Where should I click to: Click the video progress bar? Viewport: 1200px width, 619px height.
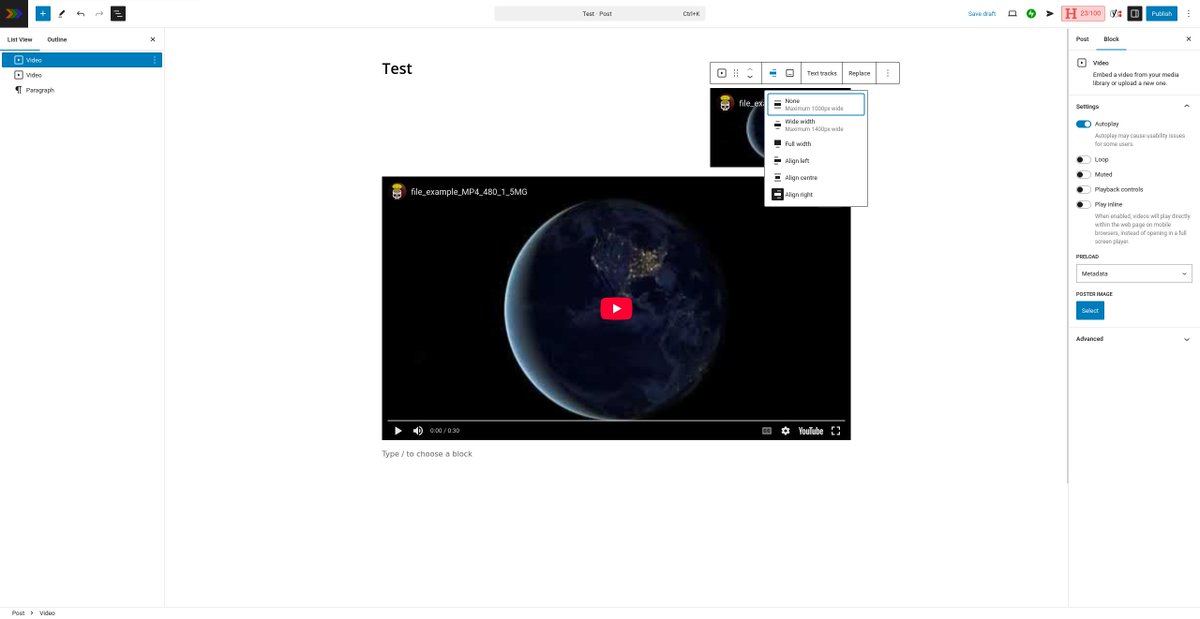coord(616,420)
